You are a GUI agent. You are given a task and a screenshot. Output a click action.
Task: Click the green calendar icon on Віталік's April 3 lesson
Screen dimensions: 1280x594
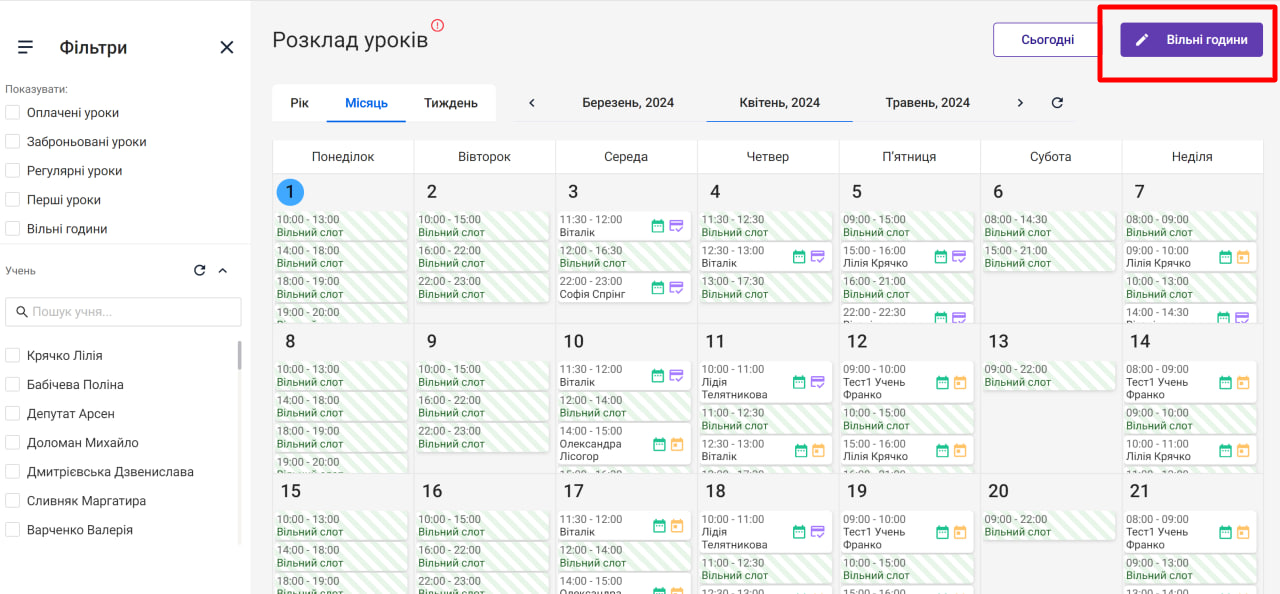point(658,226)
